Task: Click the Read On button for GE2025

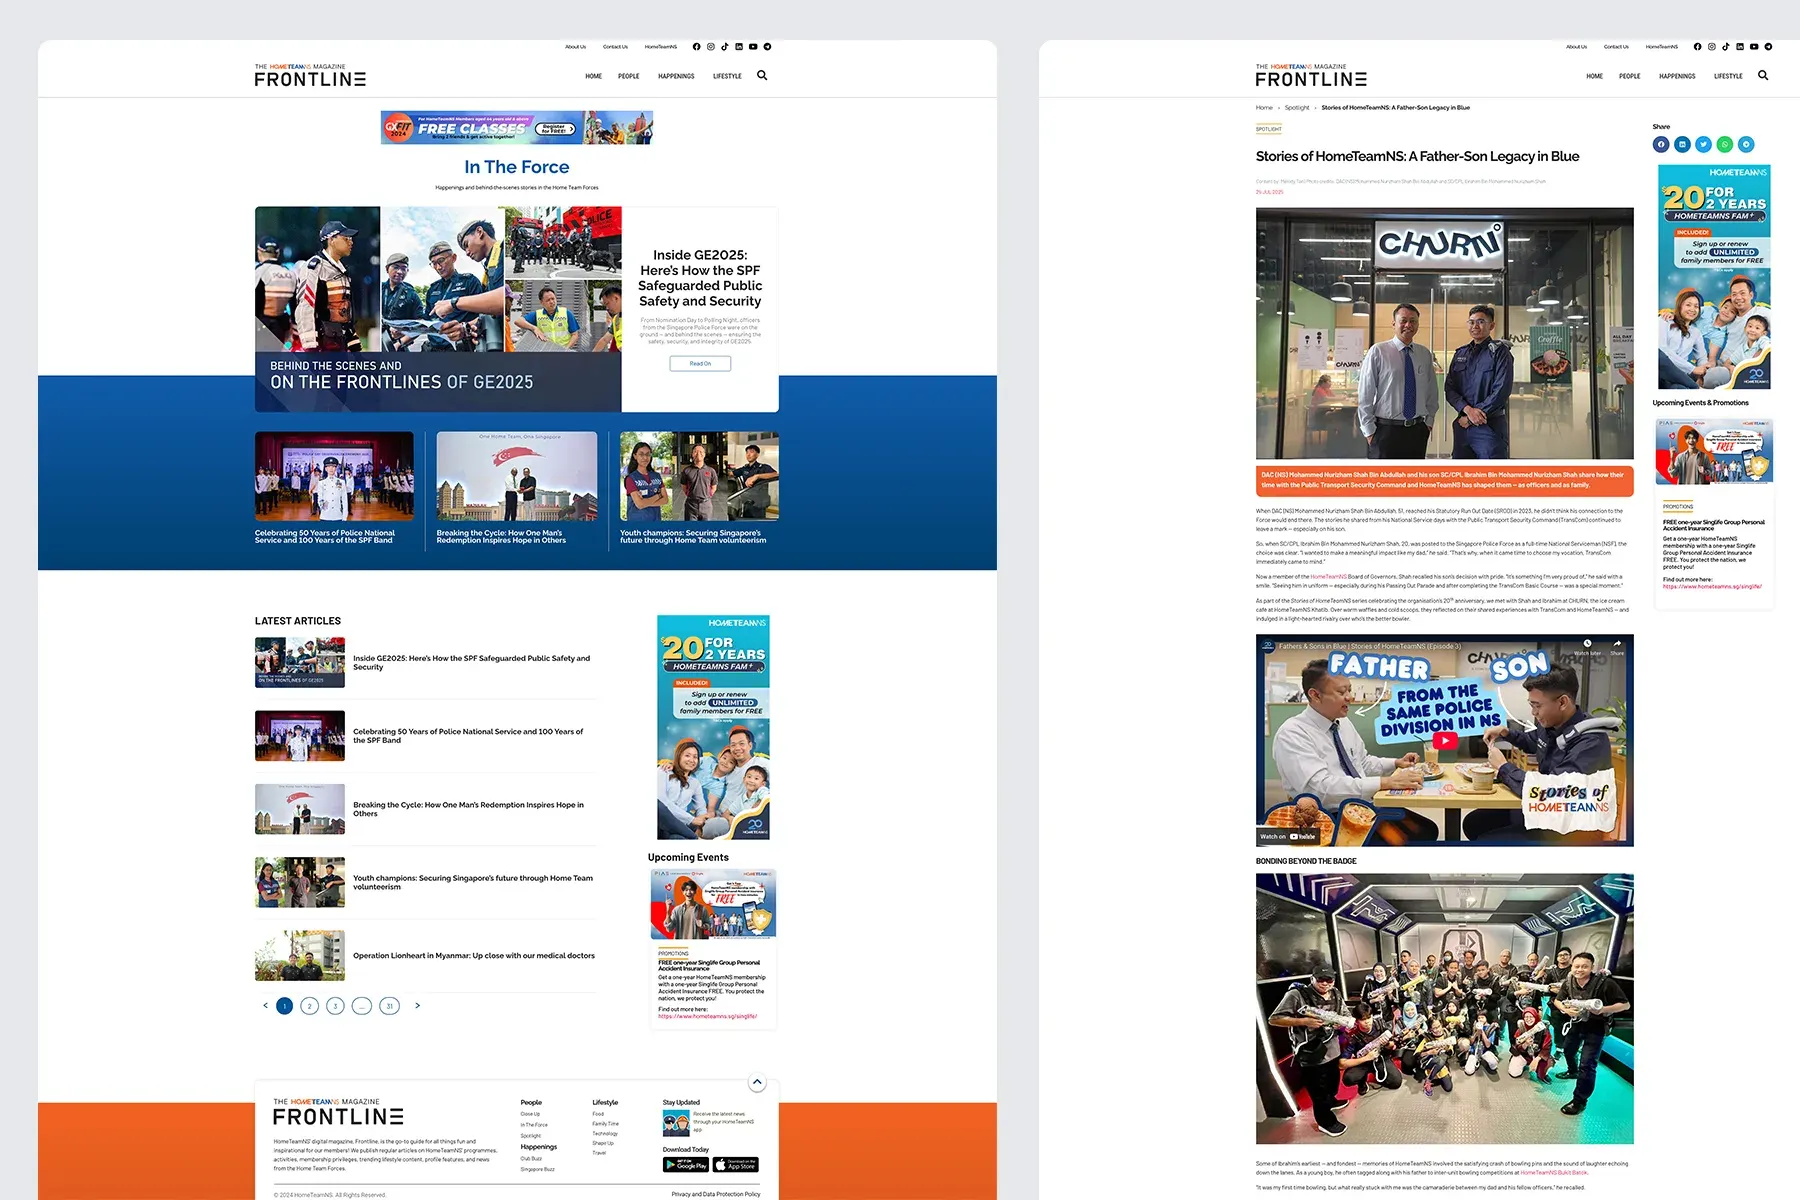Action: (700, 364)
